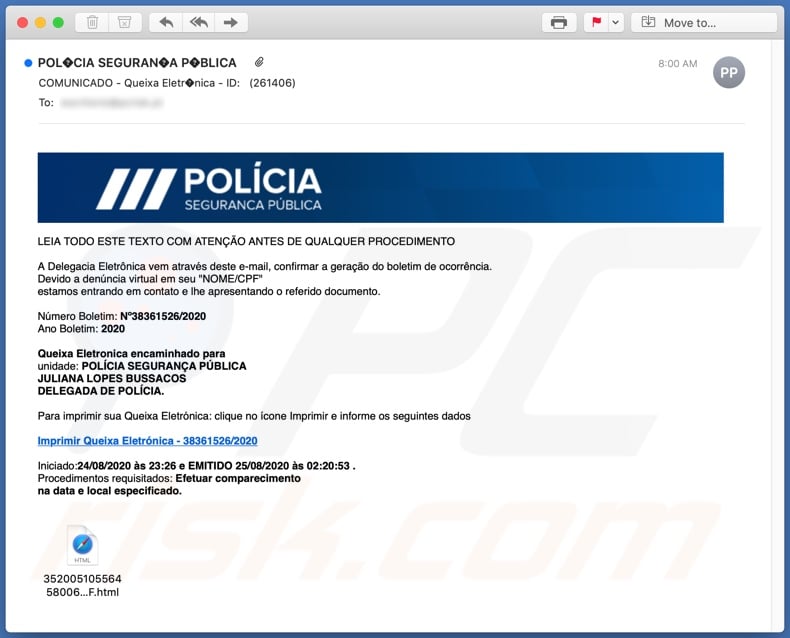Screen dimensions: 790x638
Task: Print the email using the printer icon
Action: click(559, 23)
